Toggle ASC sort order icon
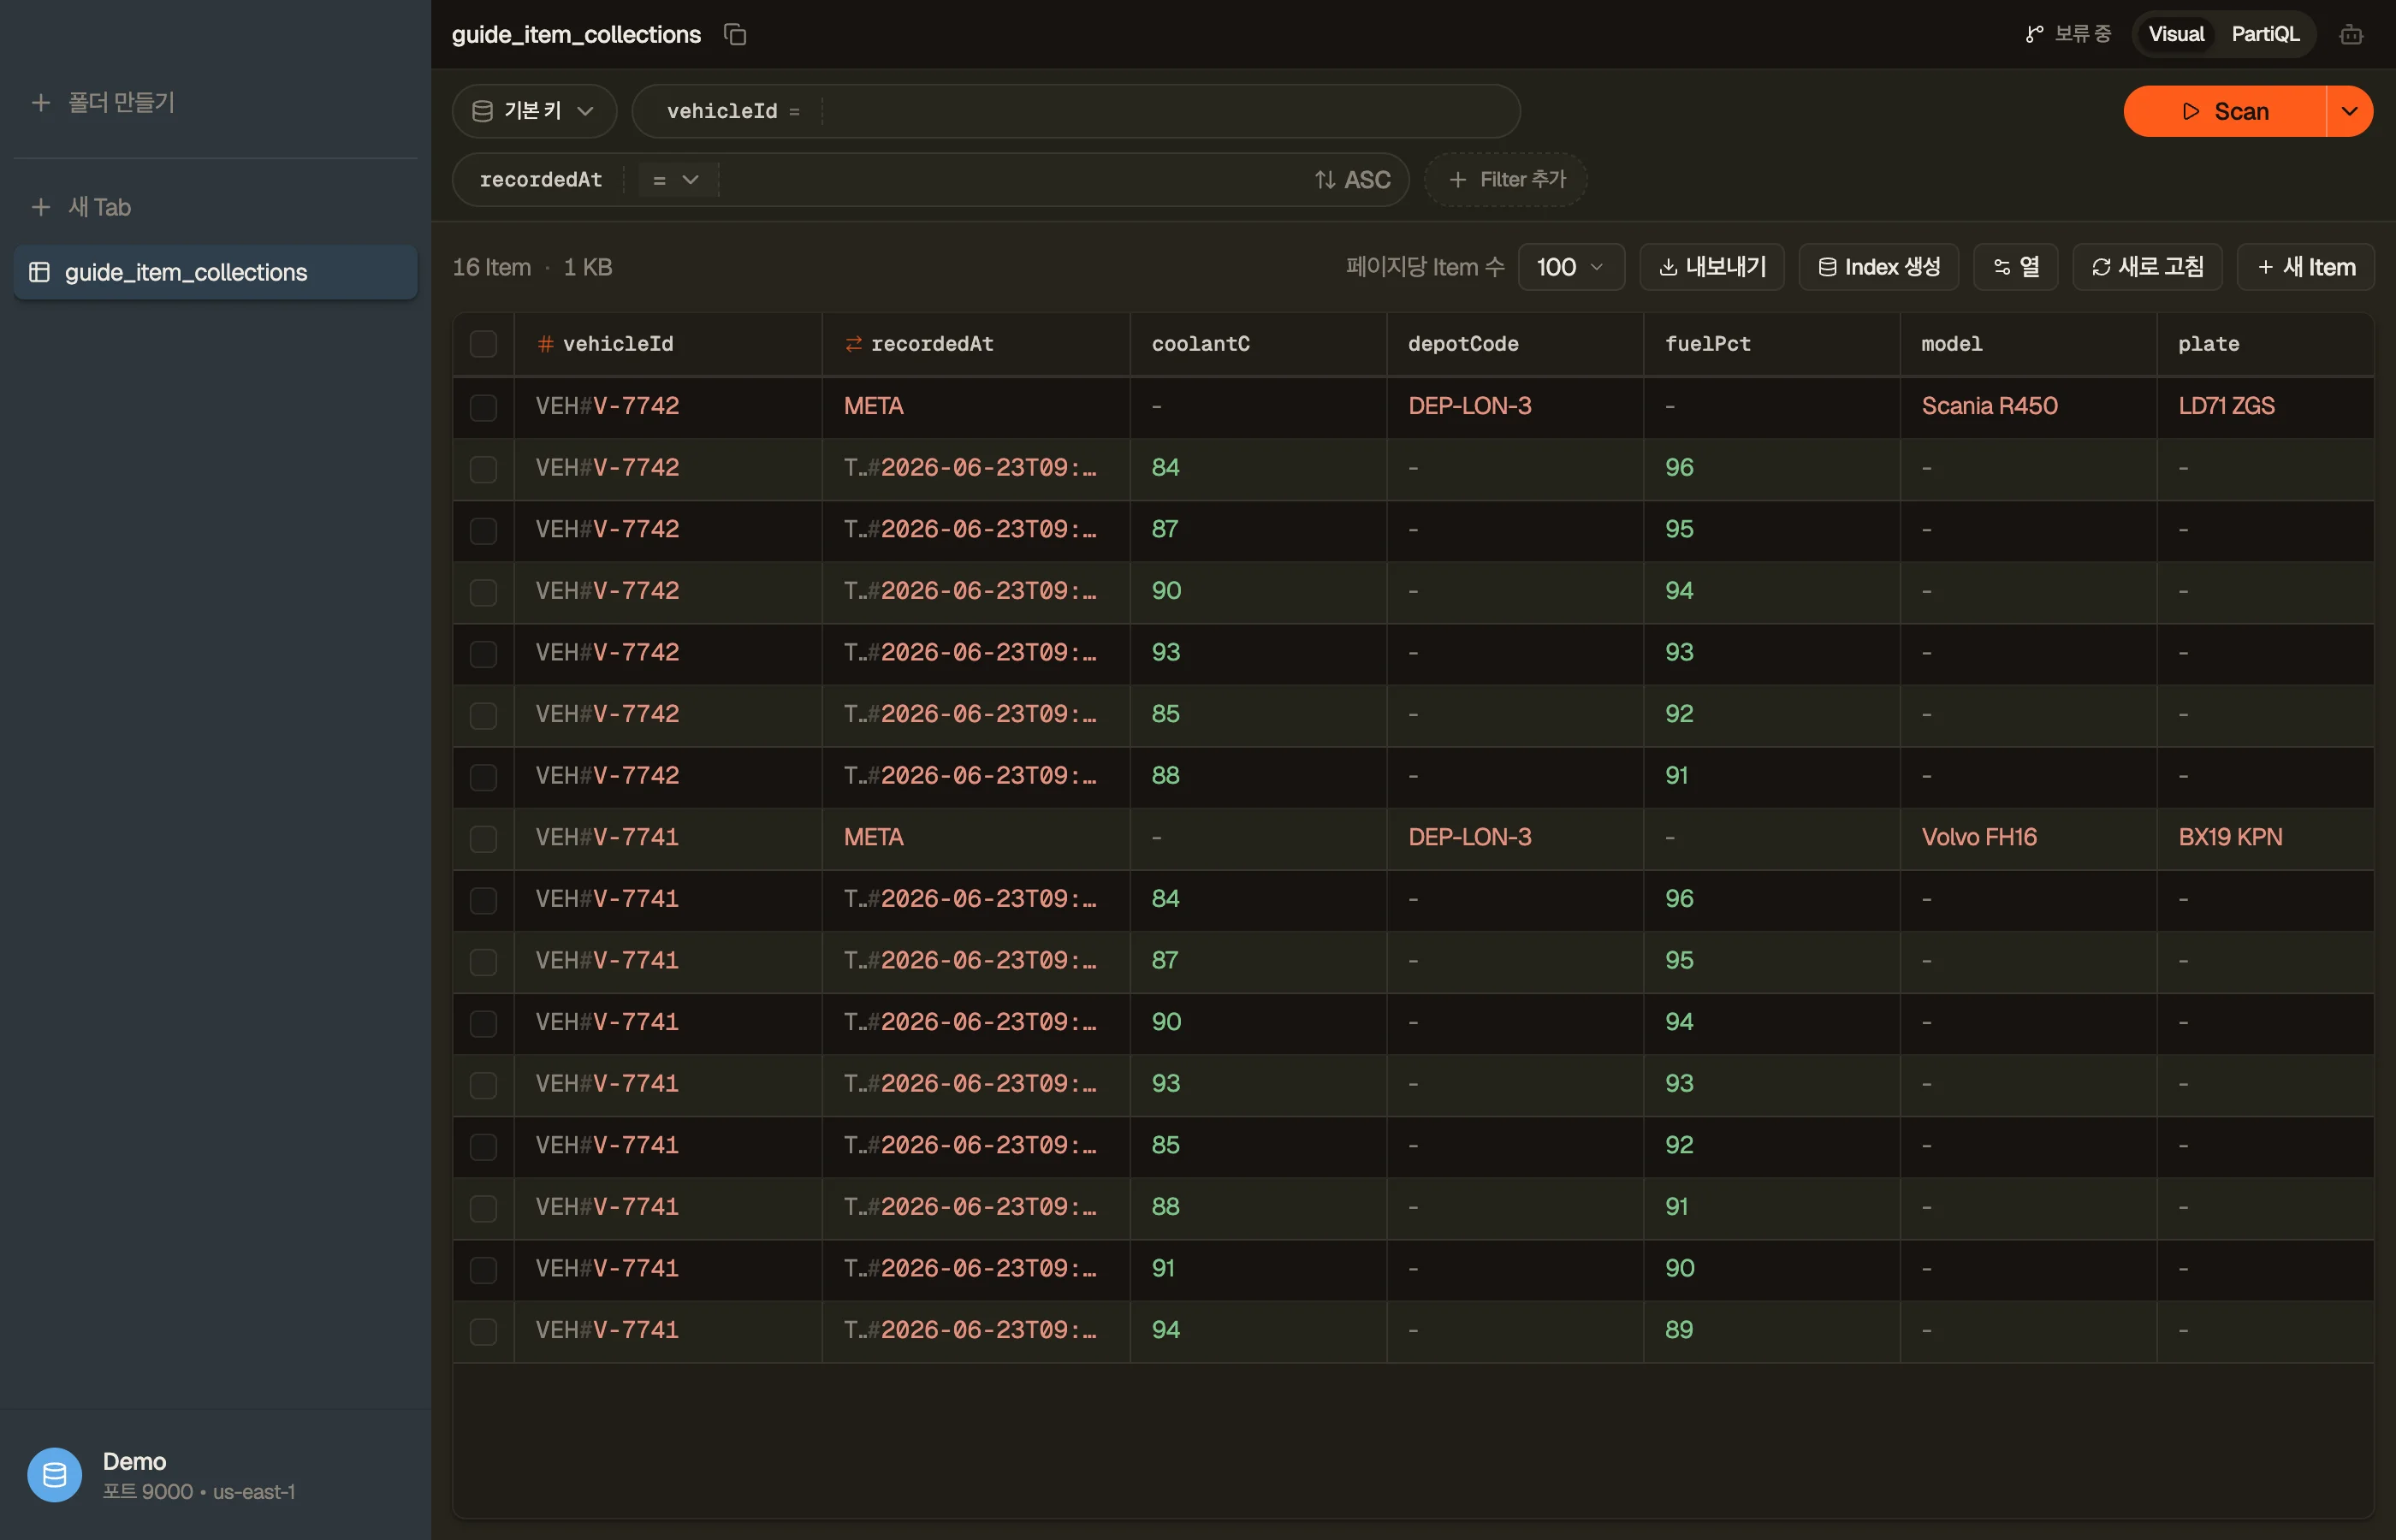Viewport: 2396px width, 1540px height. (x=1325, y=180)
